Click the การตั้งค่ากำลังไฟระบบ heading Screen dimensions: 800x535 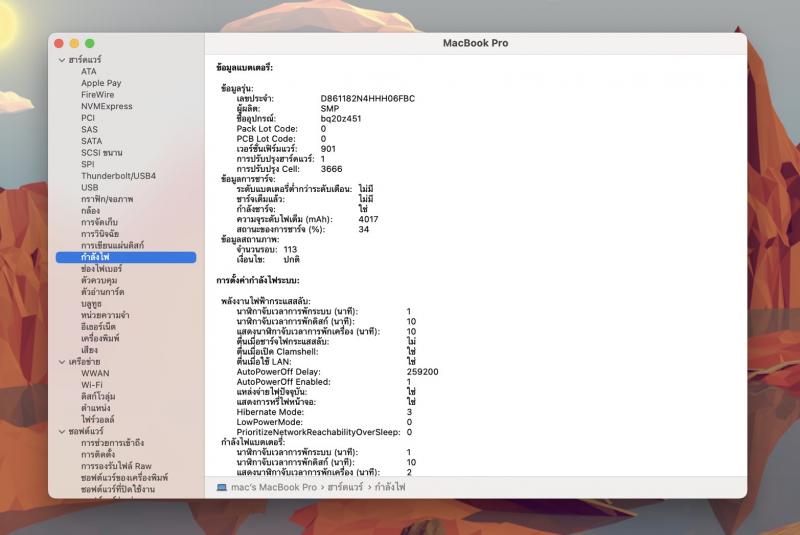click(258, 281)
